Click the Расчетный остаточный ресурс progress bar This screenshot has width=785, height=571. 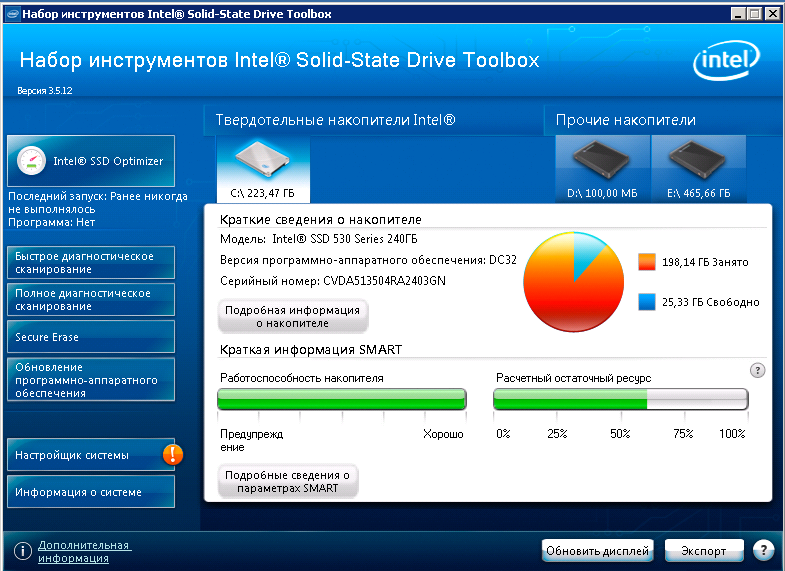[x=621, y=399]
